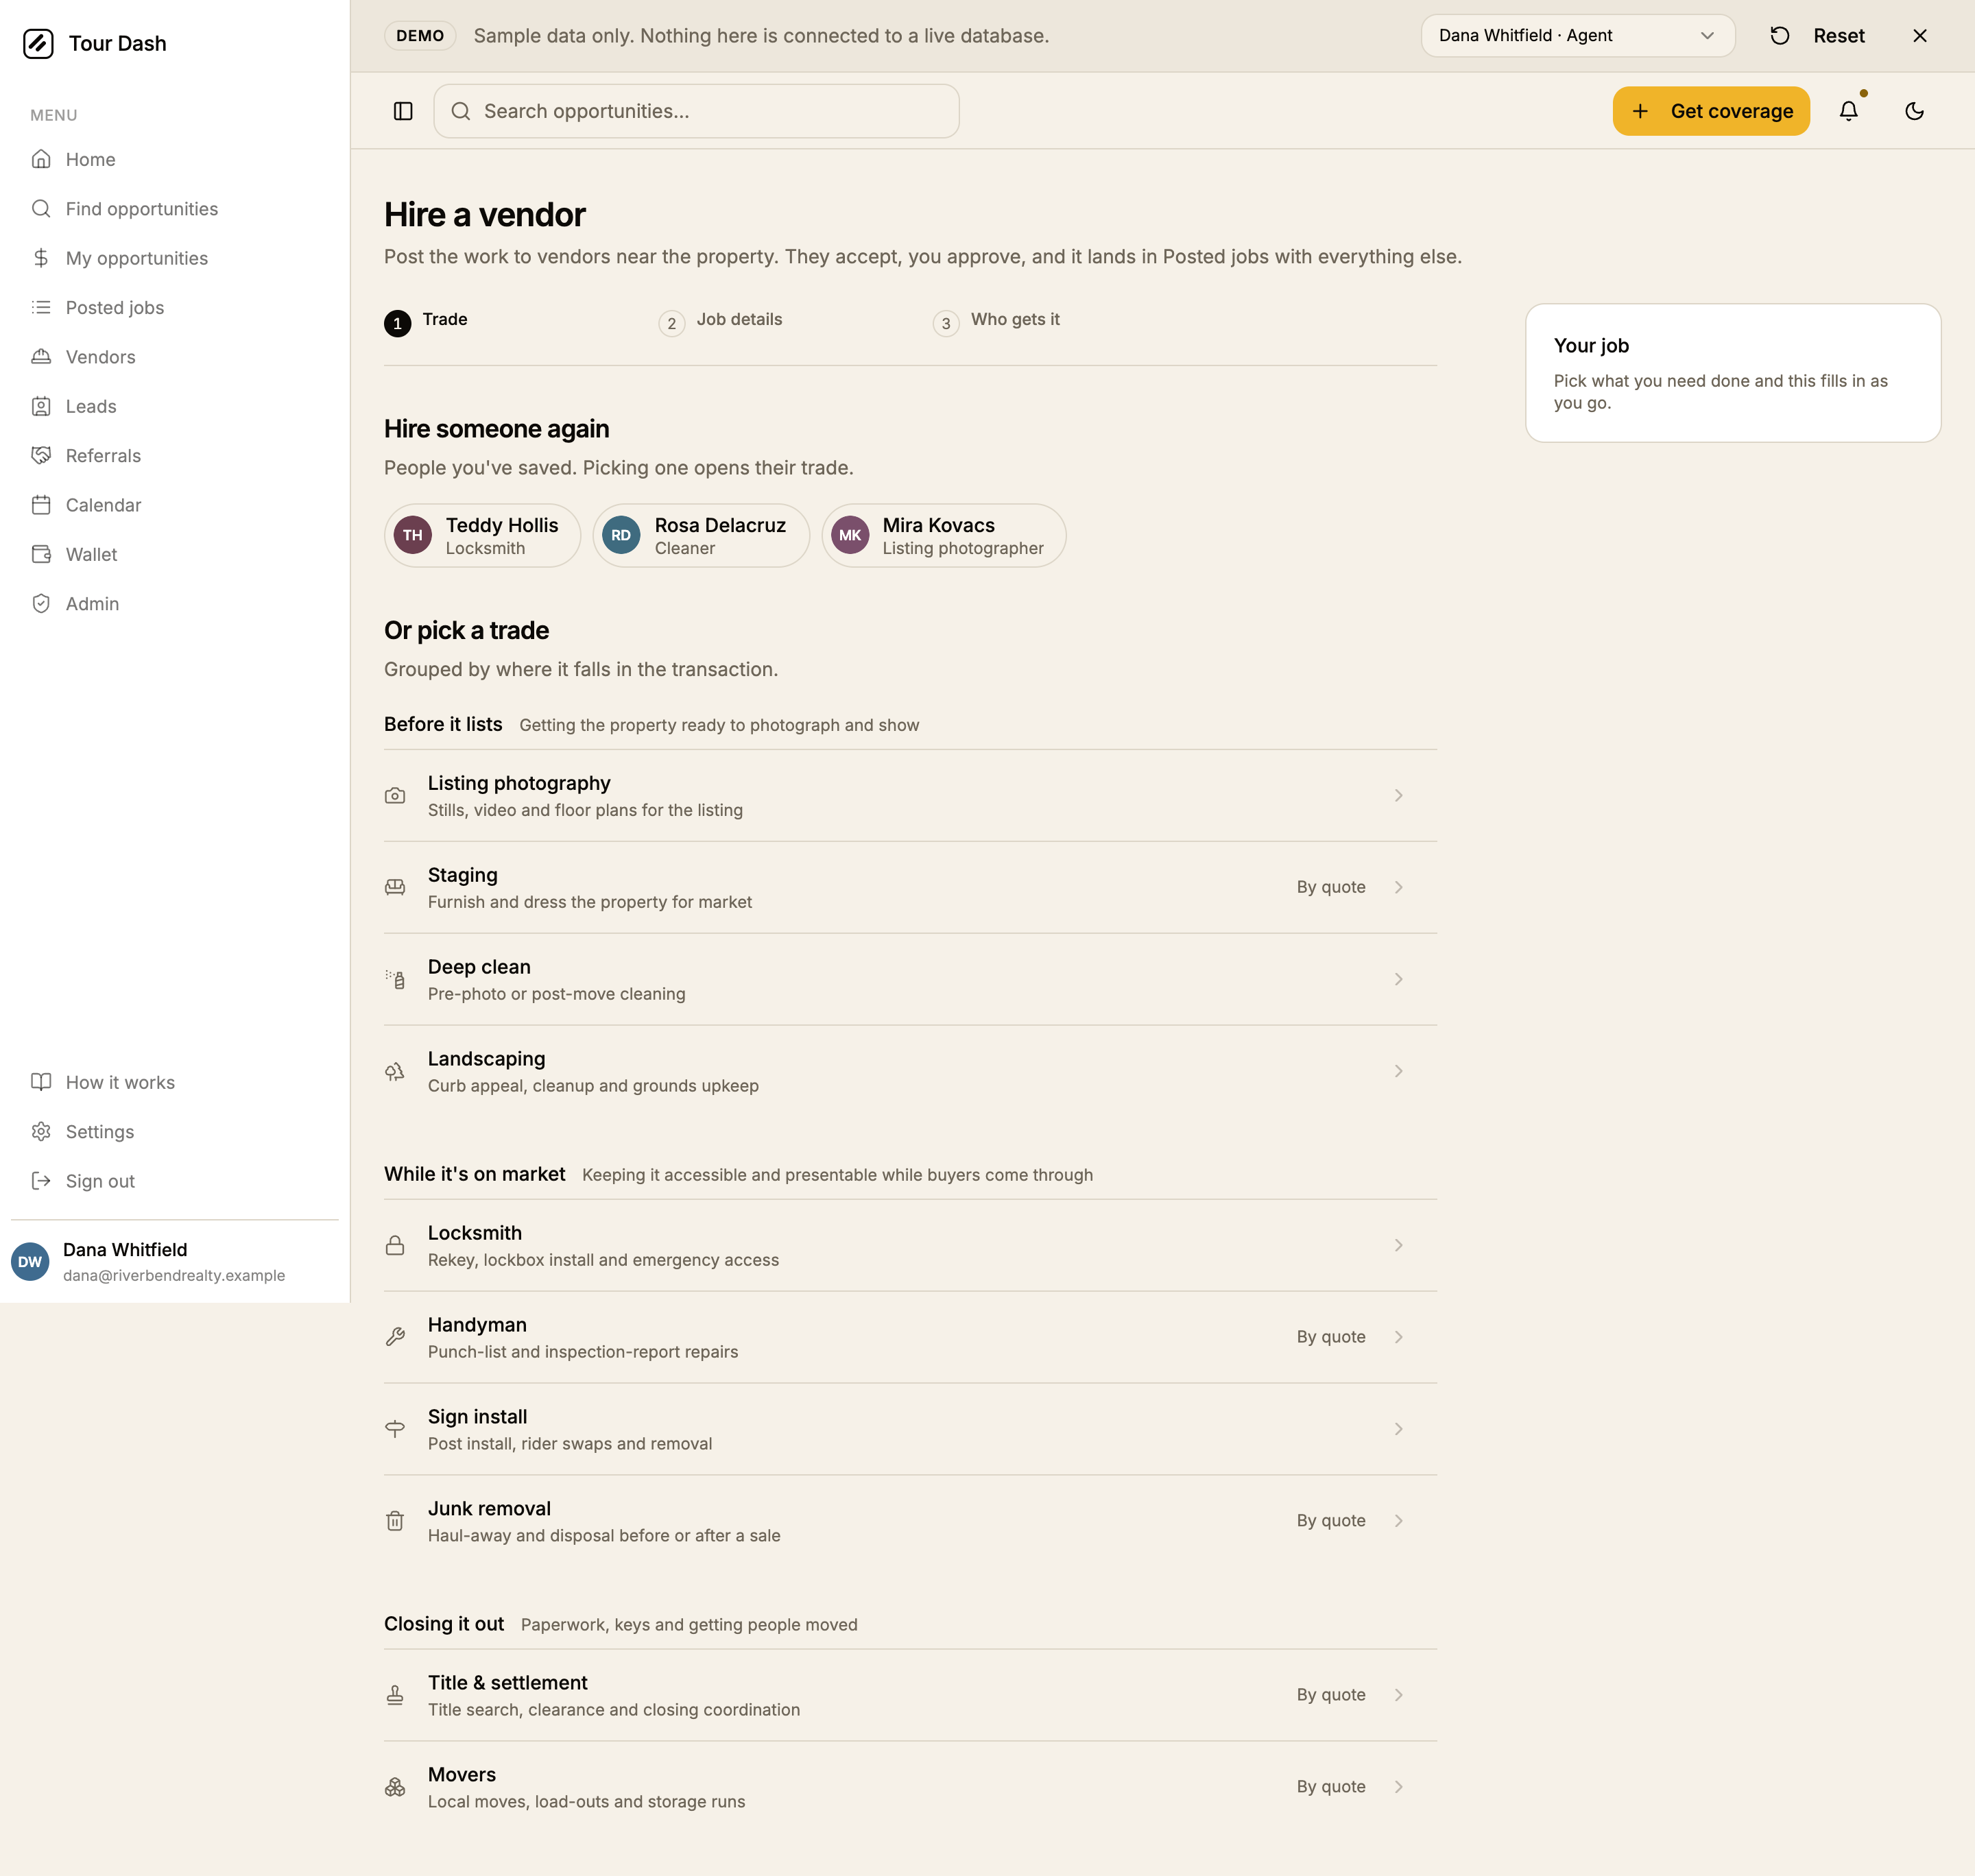
Task: Open Movers trade using its chevron
Action: [1398, 1787]
